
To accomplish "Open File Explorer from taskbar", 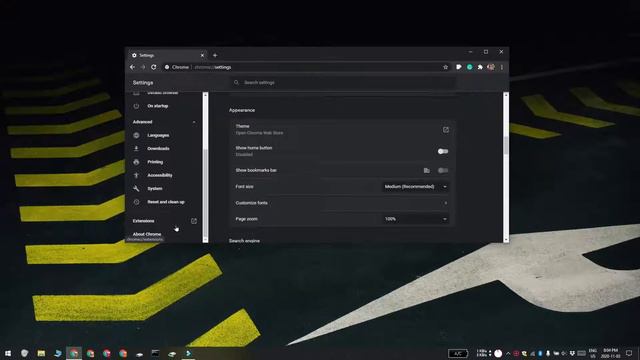I will pyautogui.click(x=41, y=353).
